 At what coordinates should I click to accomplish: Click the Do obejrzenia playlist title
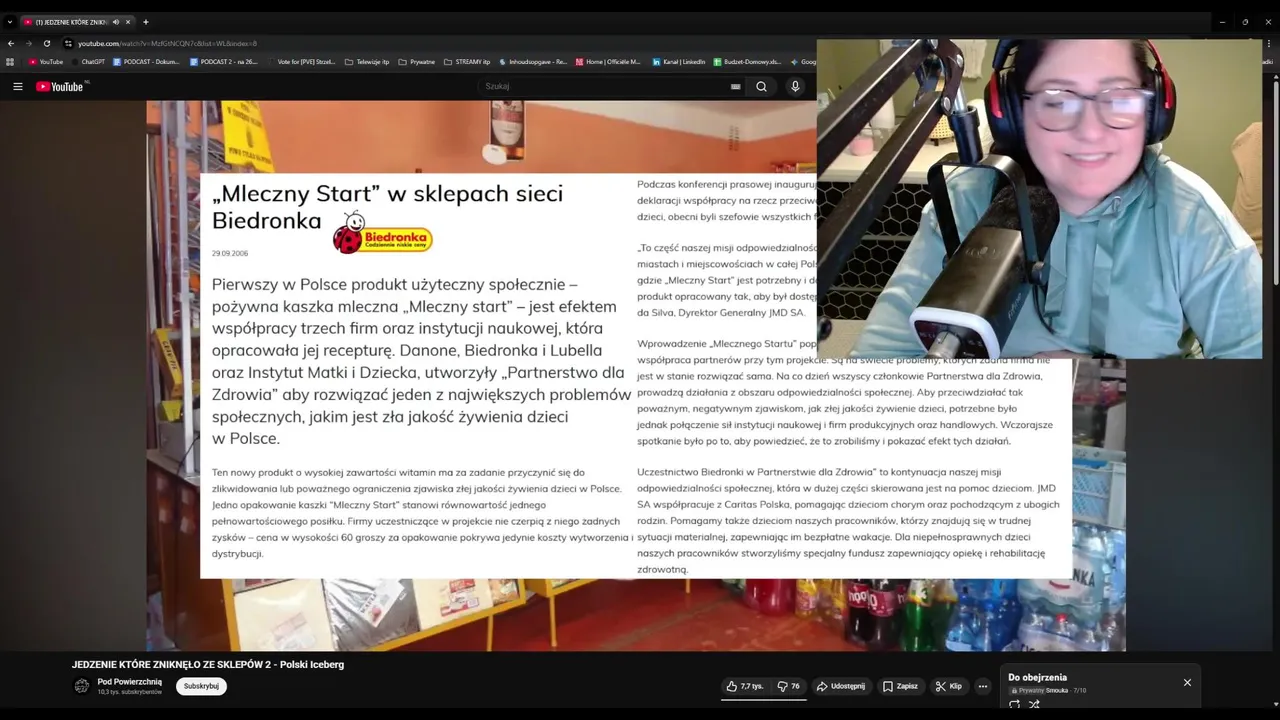tap(1038, 677)
